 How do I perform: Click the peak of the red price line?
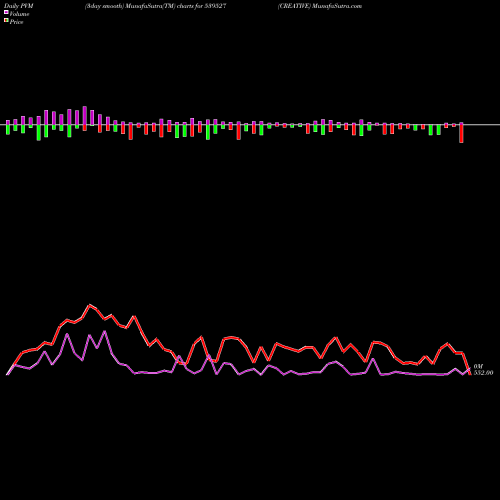coord(90,305)
